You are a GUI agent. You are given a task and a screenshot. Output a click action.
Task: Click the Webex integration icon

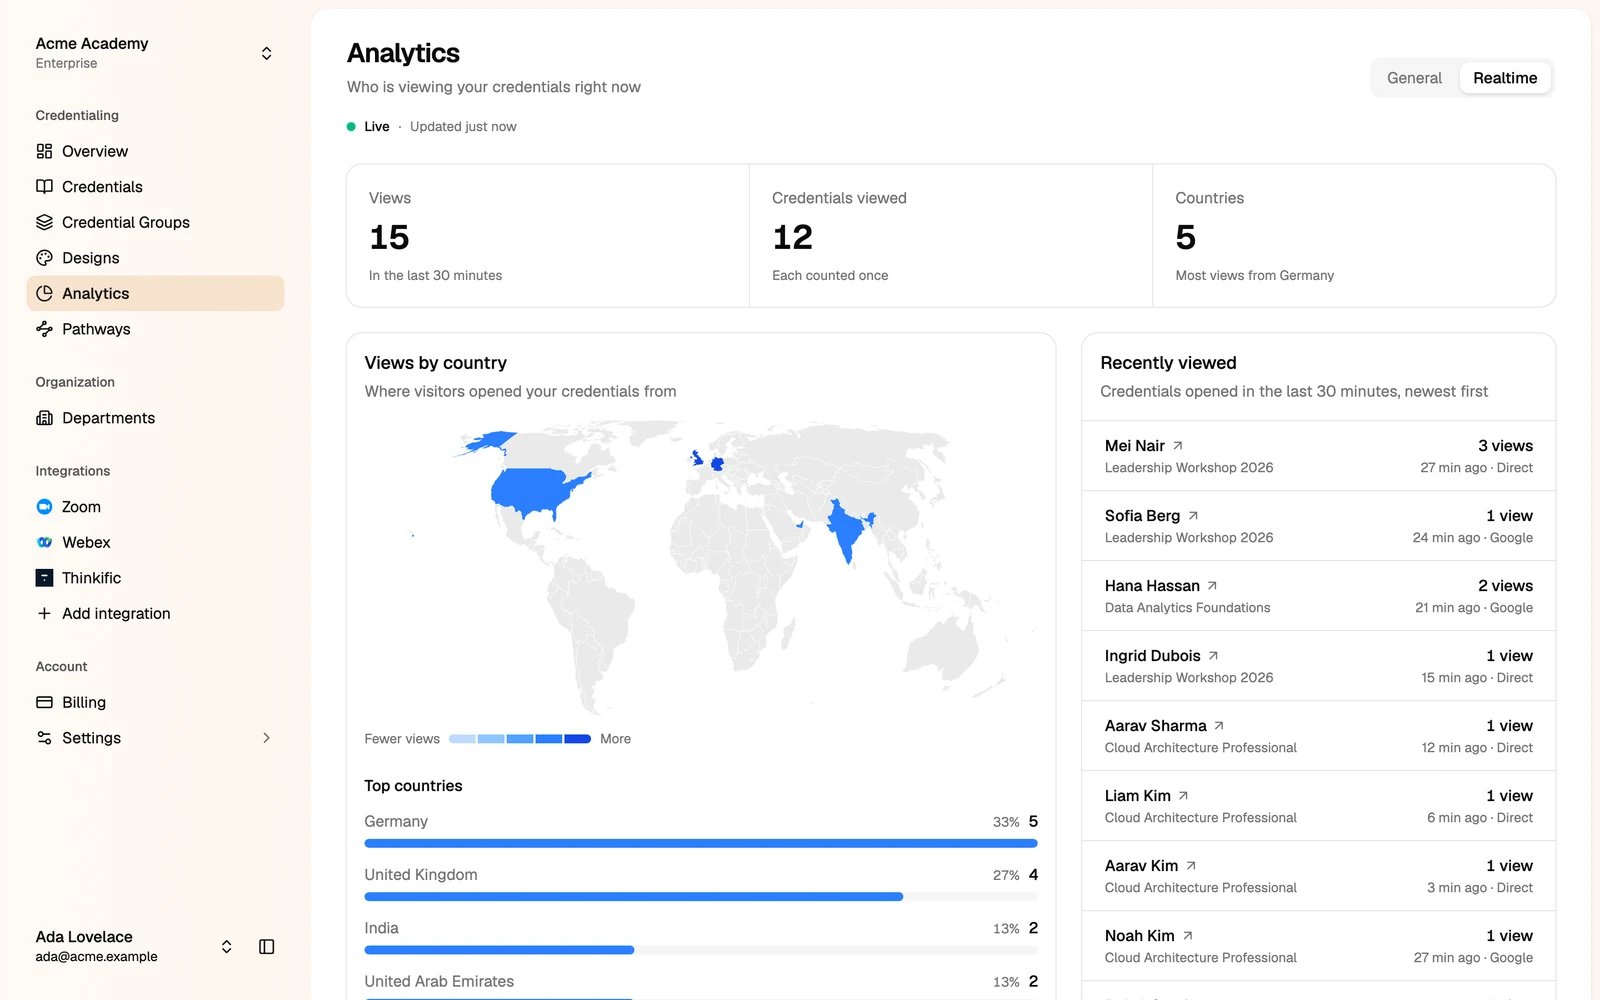(44, 542)
